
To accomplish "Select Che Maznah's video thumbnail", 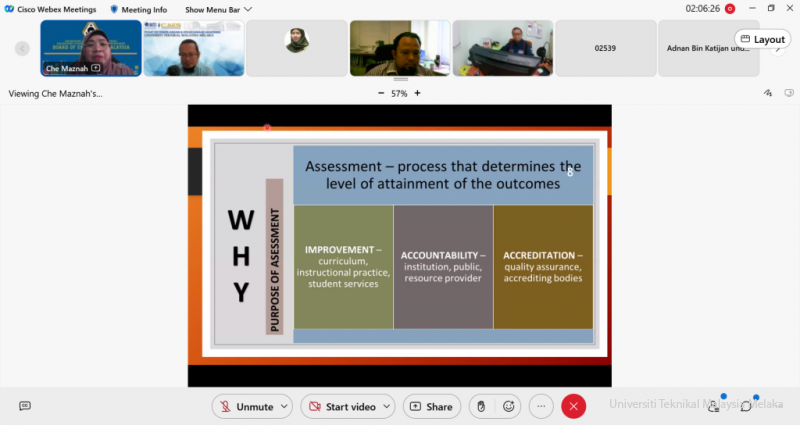I will [x=90, y=48].
